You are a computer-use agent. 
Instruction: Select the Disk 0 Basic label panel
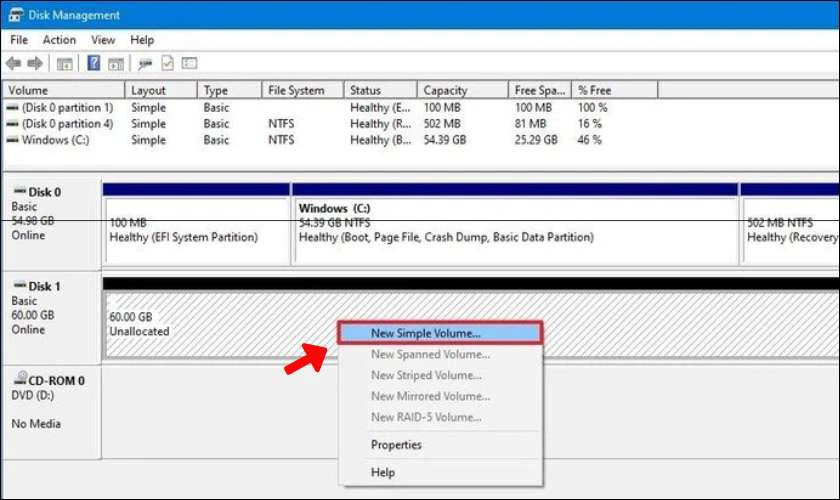[51, 222]
